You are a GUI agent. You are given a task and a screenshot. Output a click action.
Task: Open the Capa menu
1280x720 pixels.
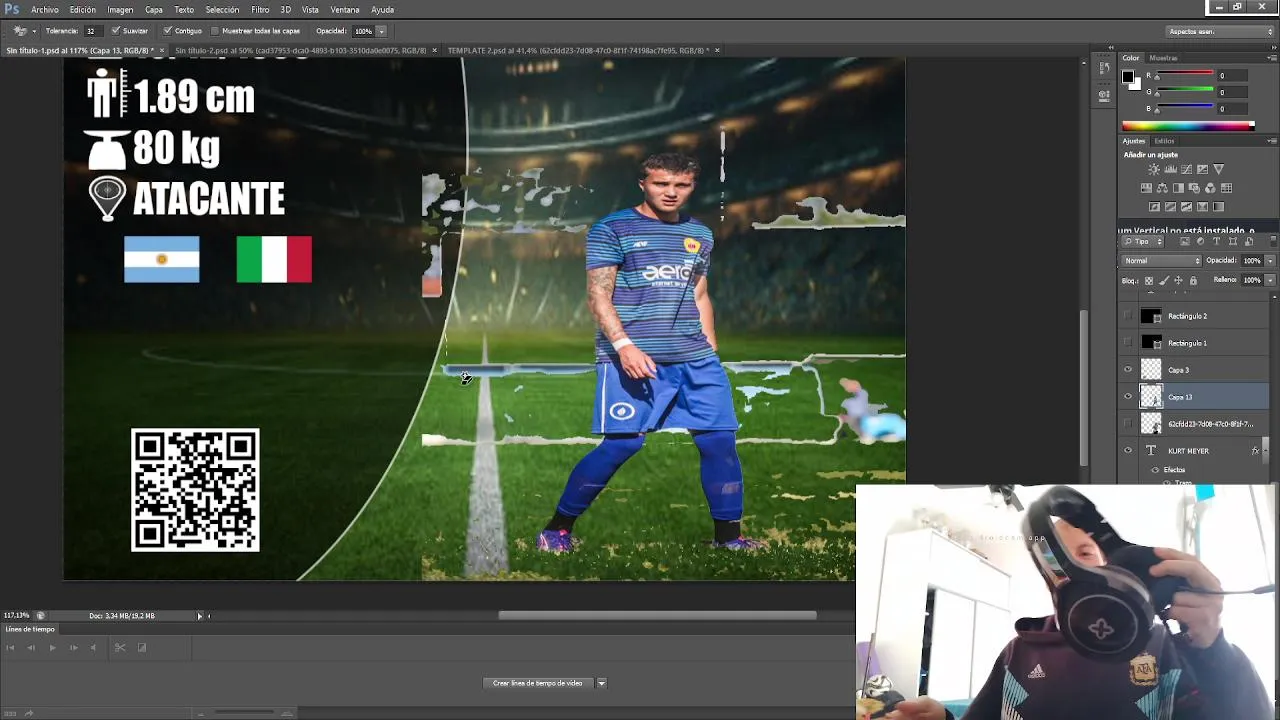pyautogui.click(x=153, y=10)
